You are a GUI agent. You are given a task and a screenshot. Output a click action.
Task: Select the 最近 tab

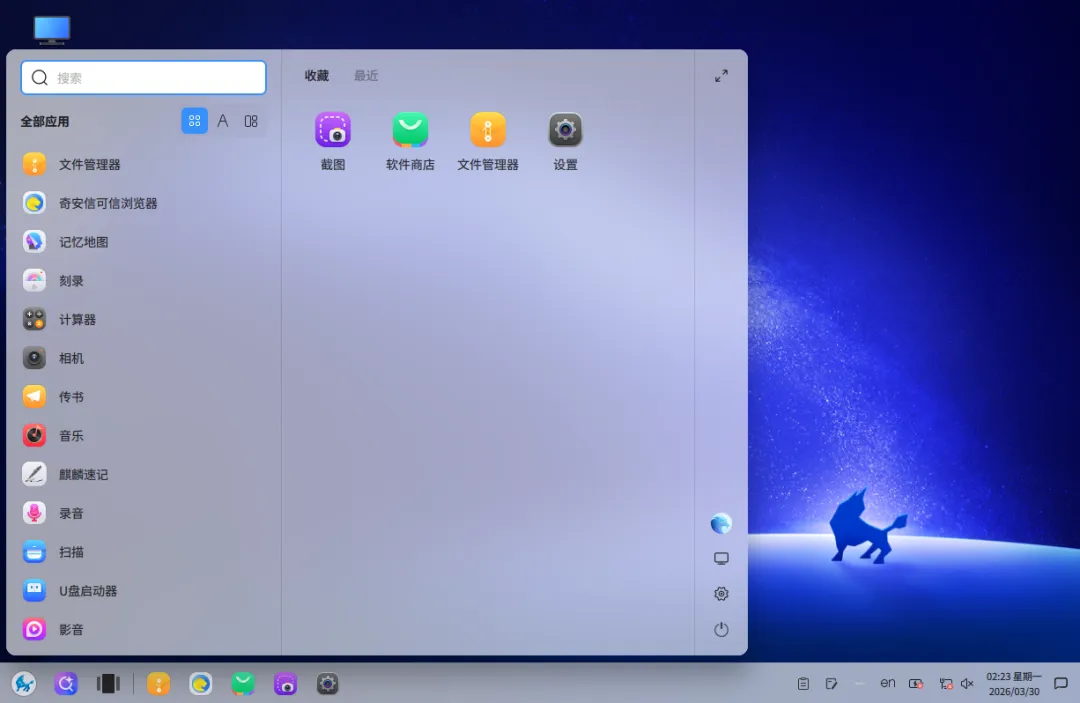tap(366, 76)
